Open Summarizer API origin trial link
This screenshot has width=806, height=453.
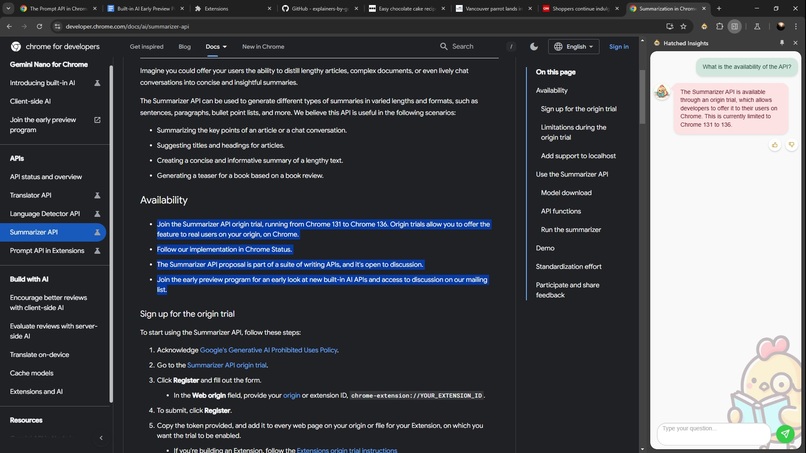coord(227,365)
